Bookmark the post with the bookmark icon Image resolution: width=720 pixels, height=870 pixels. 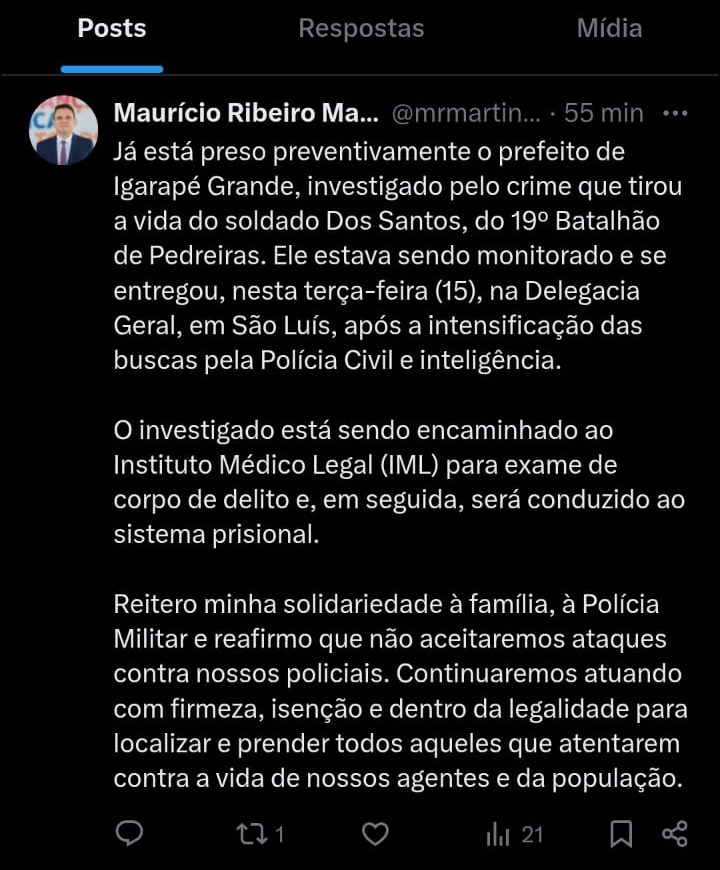[621, 833]
